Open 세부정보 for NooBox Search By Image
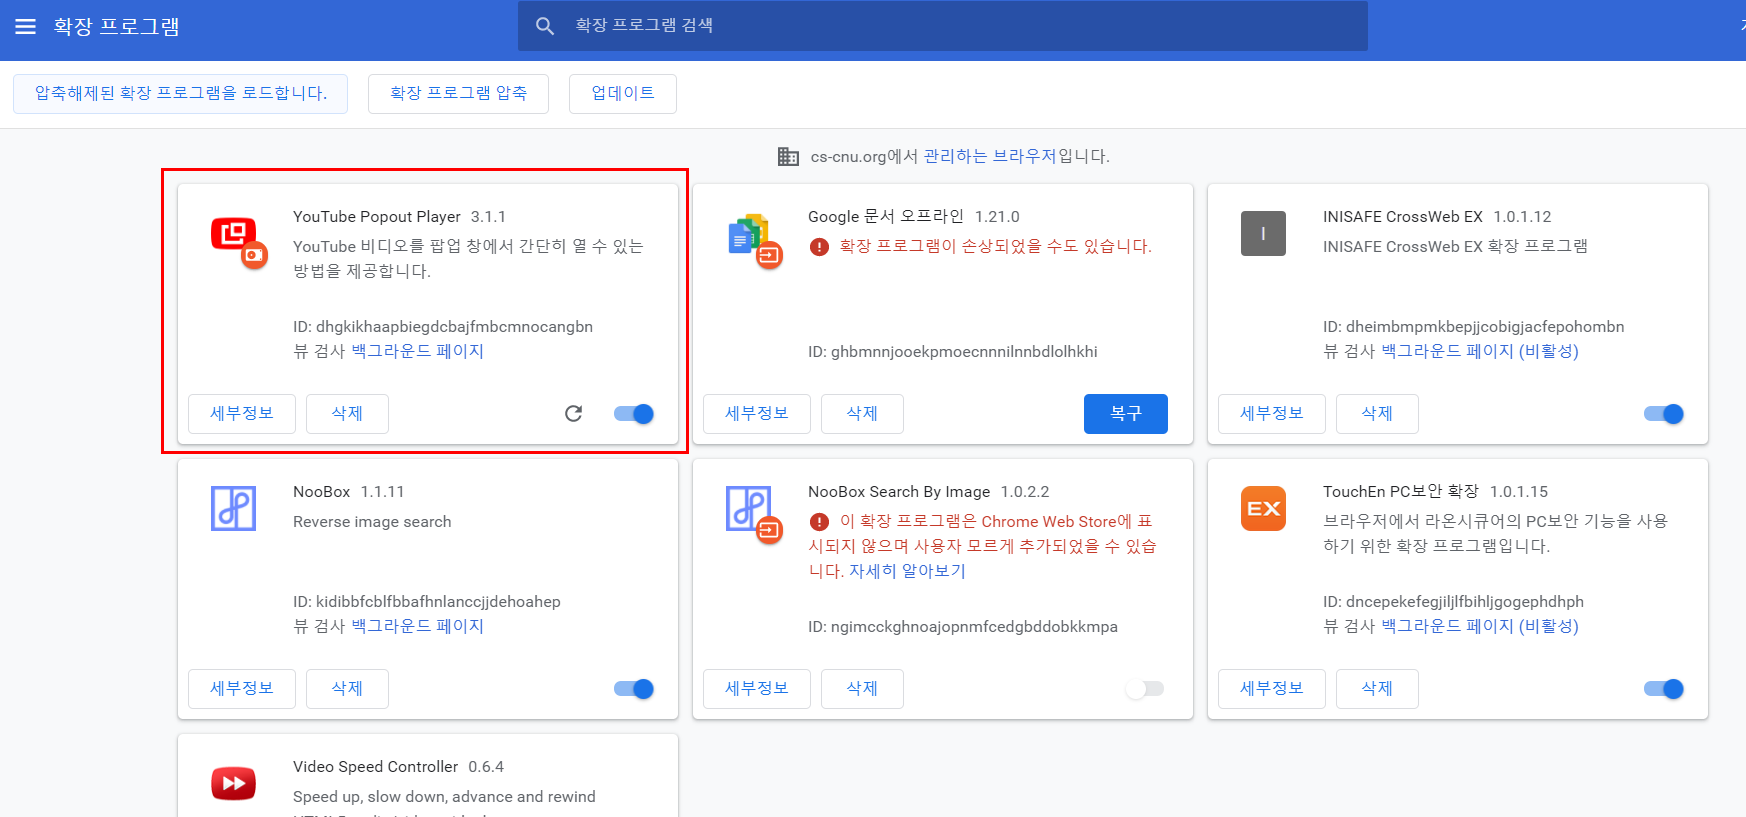 757,689
